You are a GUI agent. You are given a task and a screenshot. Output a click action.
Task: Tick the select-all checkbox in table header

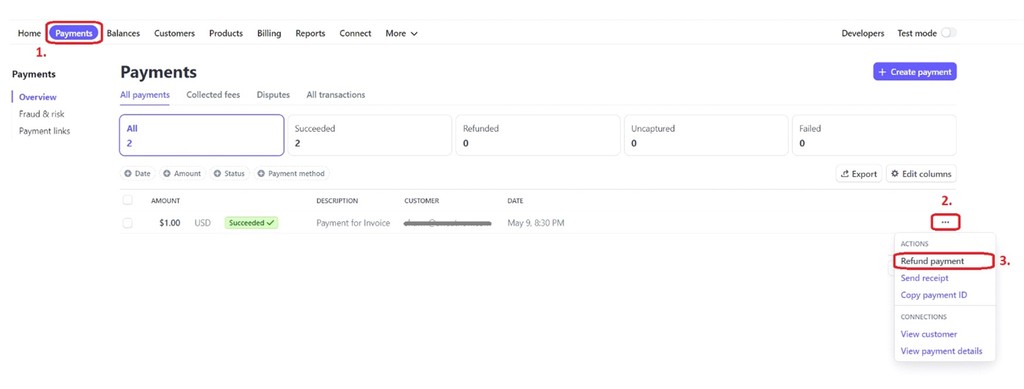click(x=127, y=200)
